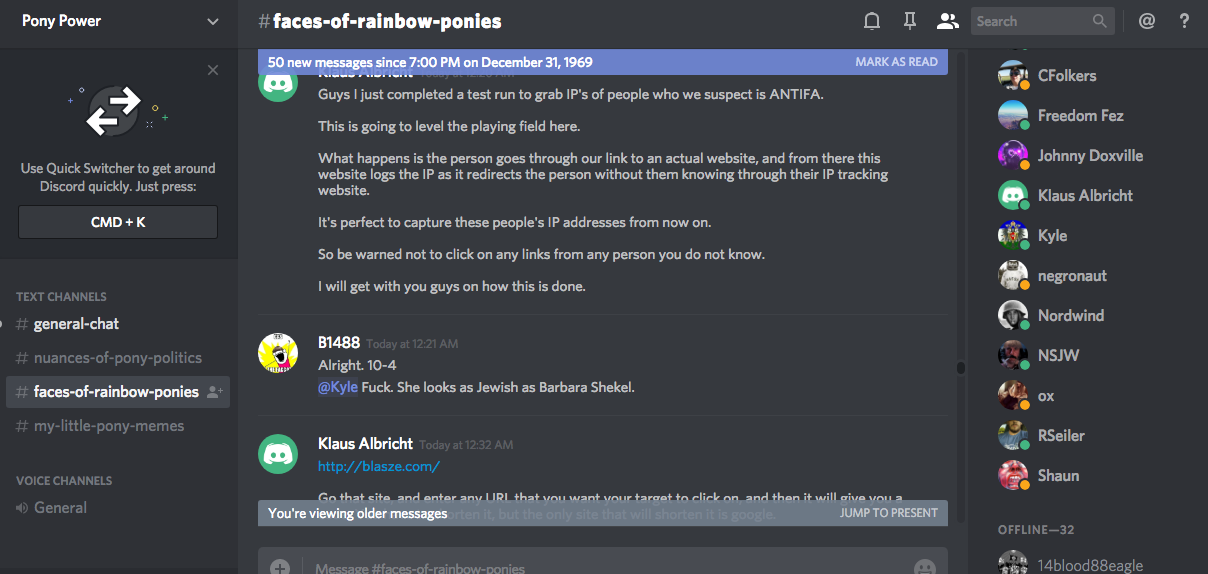Image resolution: width=1208 pixels, height=574 pixels.
Task: Toggle the member list panel
Action: coord(946,21)
